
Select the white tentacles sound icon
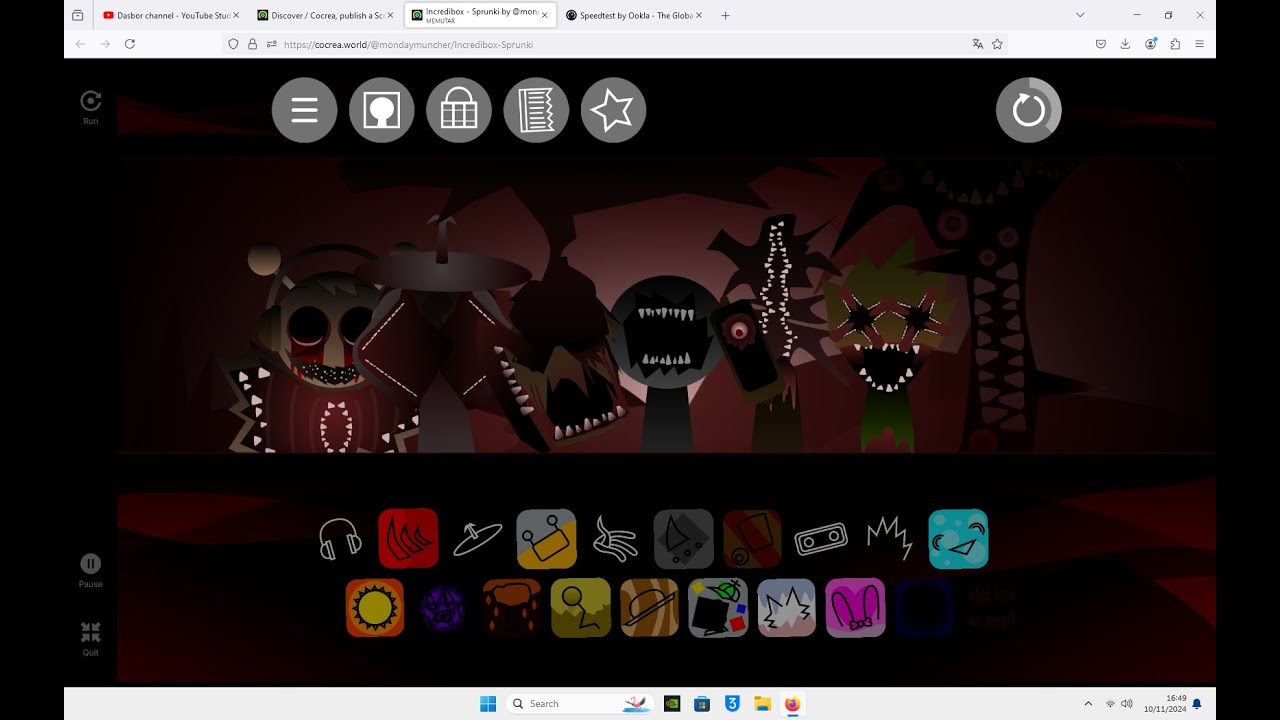click(615, 539)
